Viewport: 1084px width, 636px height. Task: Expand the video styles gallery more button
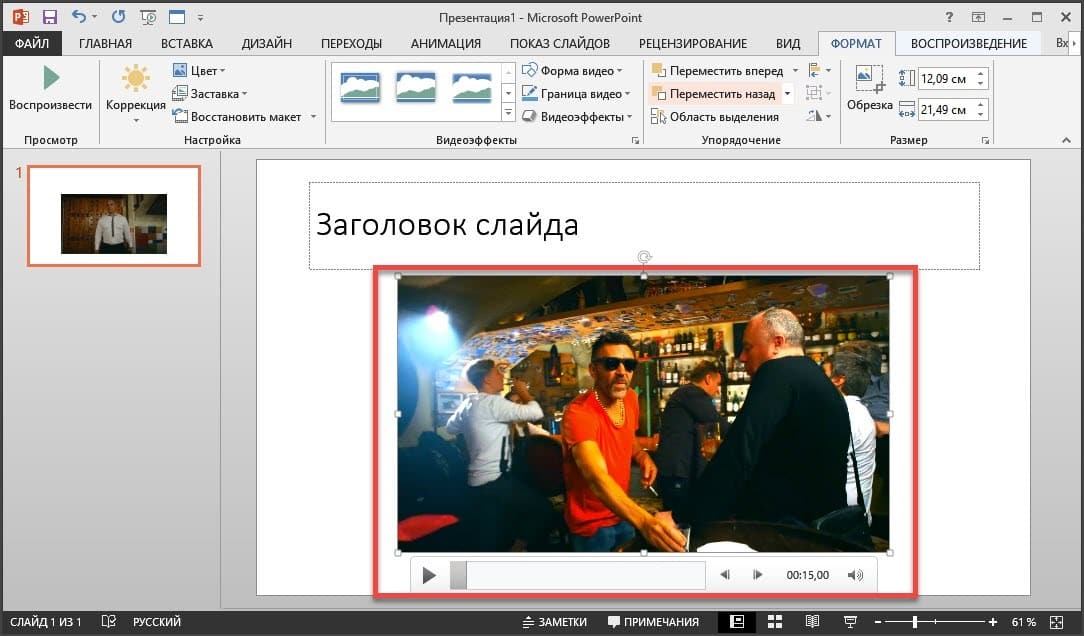click(x=508, y=112)
